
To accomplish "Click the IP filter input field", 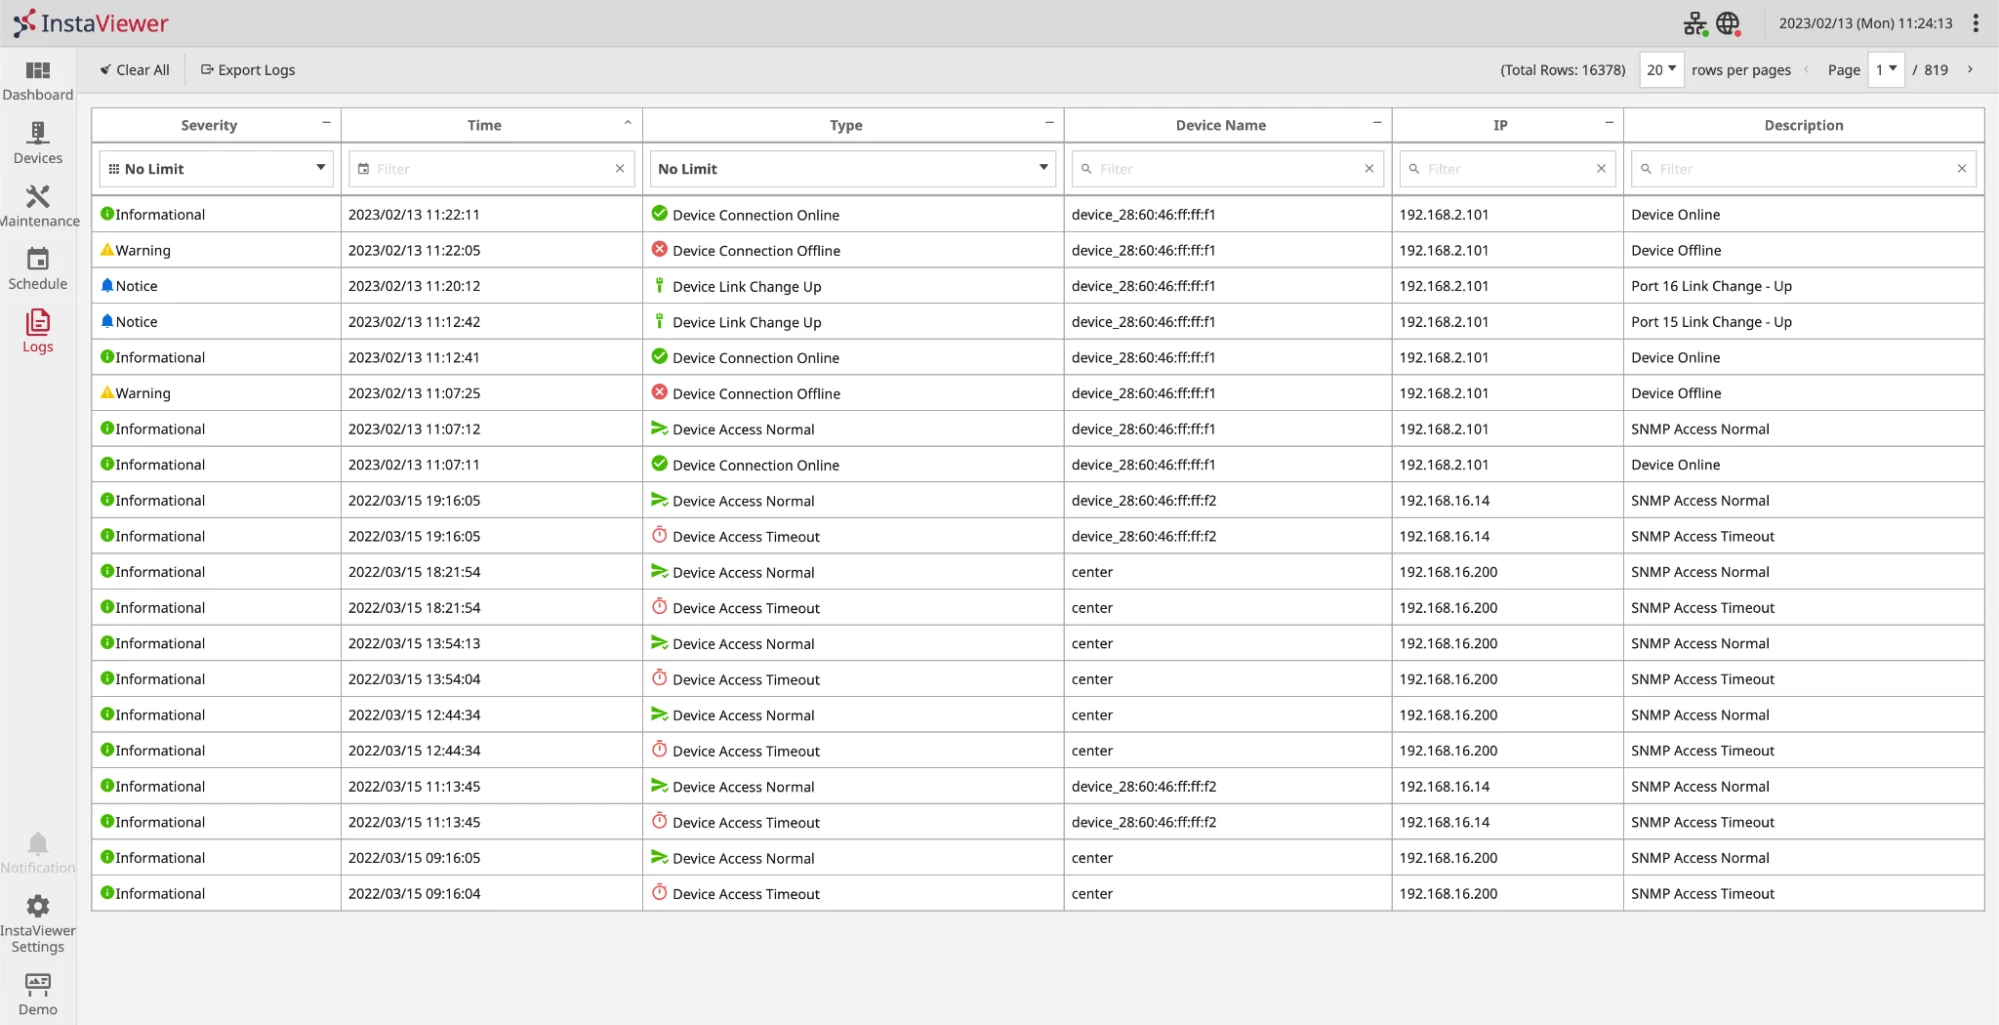I will [x=1507, y=169].
